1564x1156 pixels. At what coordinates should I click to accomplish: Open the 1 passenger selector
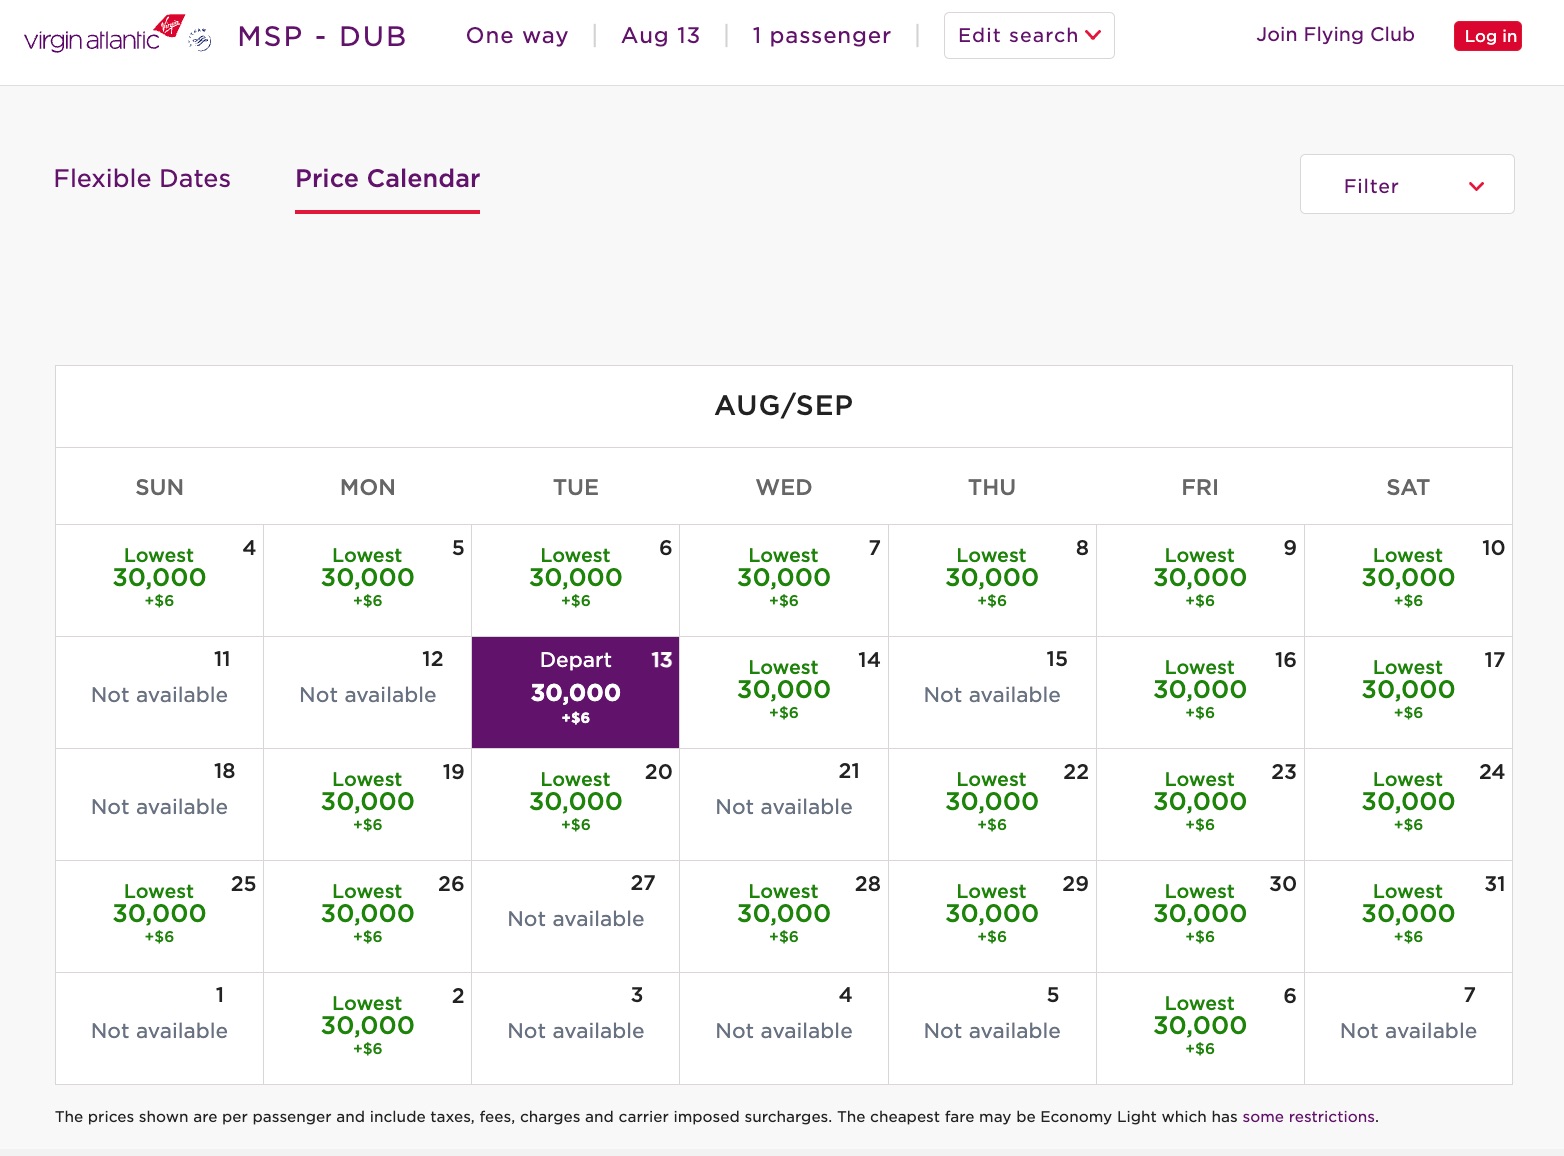coord(821,35)
